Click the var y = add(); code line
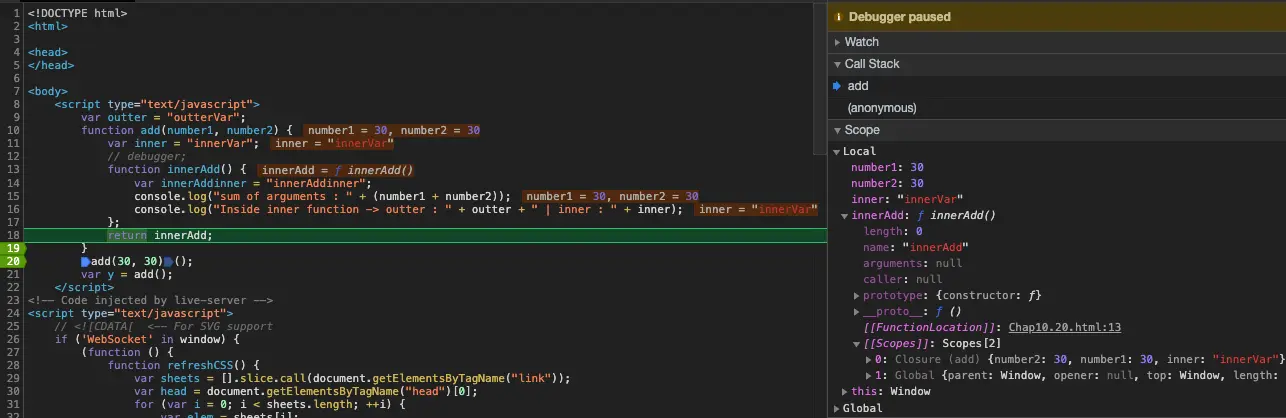Viewport: 1286px width, 418px height. (127, 274)
